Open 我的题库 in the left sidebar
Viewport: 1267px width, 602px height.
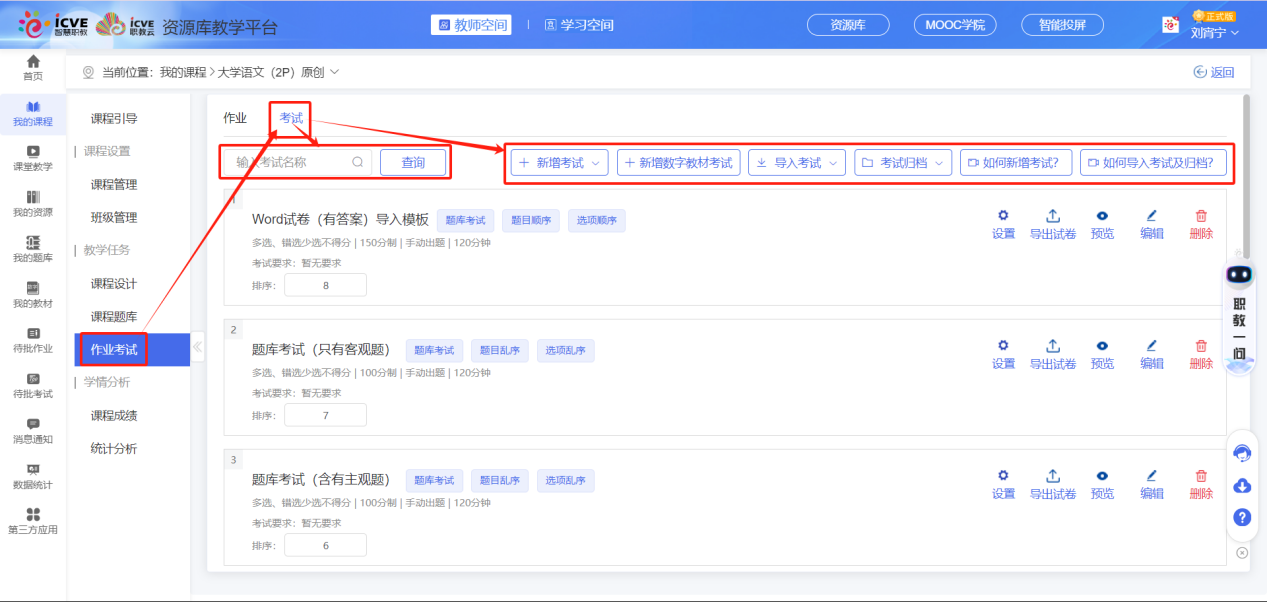[33, 248]
